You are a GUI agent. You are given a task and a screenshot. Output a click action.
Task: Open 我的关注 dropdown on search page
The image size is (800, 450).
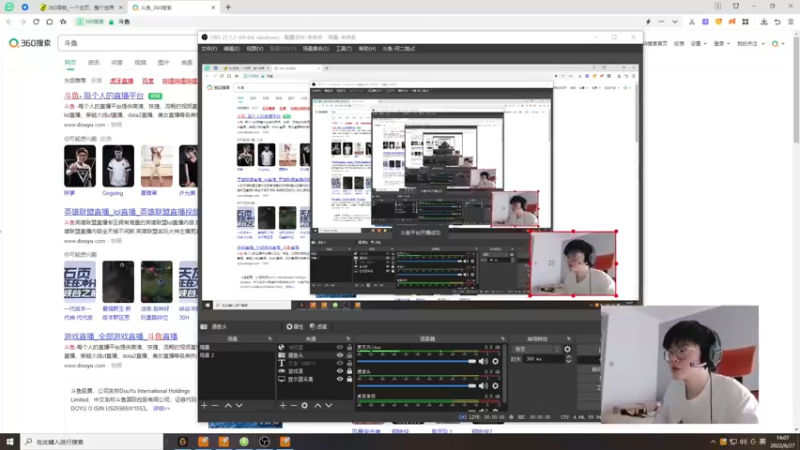click(x=750, y=44)
